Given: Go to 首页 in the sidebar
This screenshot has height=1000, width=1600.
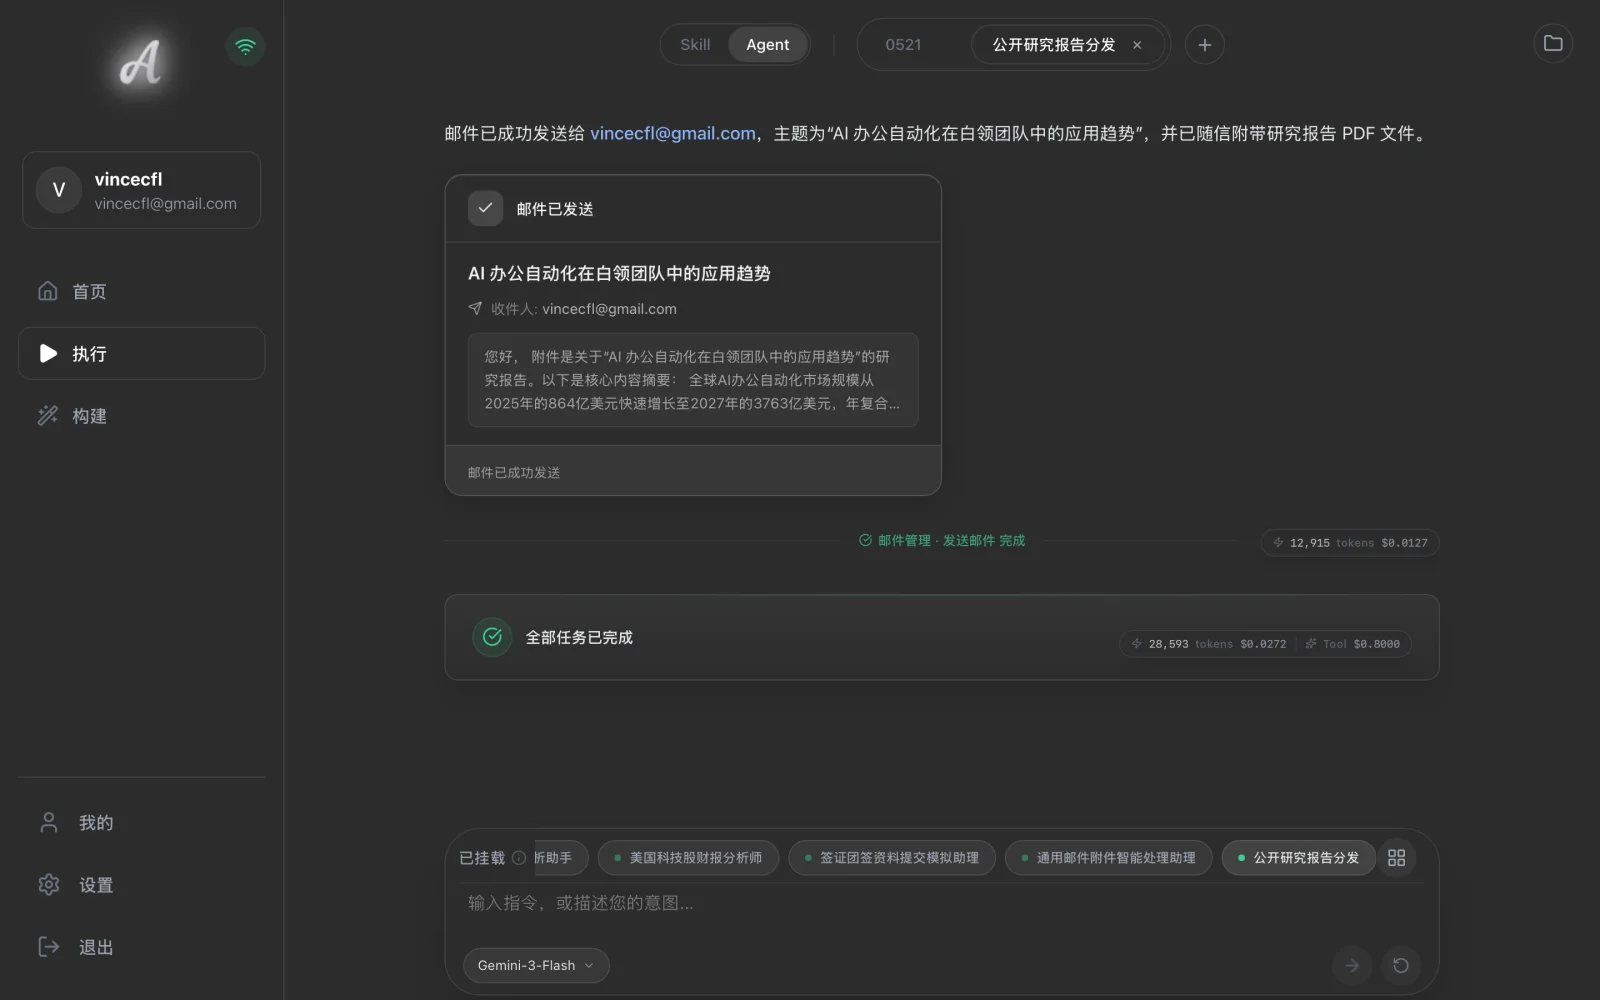Looking at the screenshot, I should click(x=141, y=291).
